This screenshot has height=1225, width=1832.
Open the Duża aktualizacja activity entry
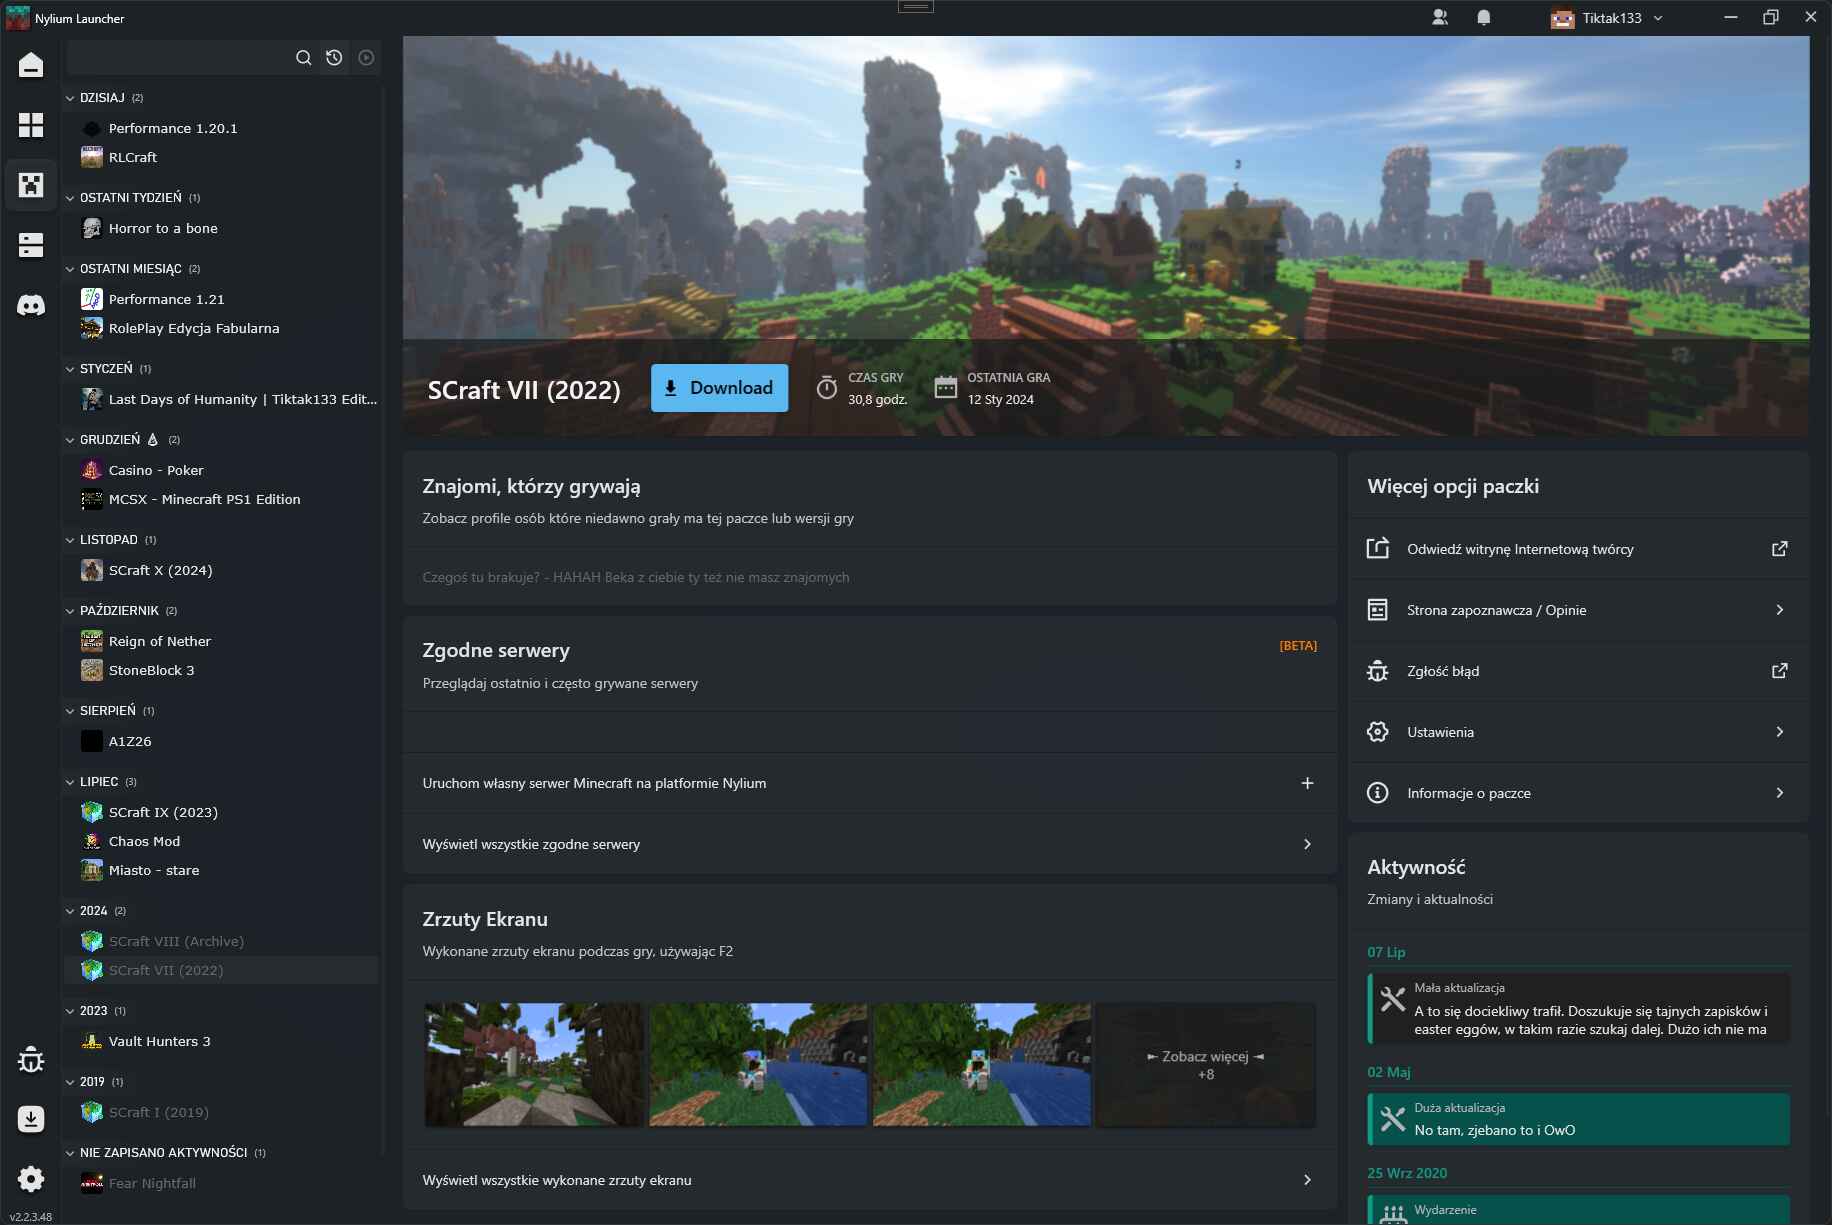[1579, 1119]
